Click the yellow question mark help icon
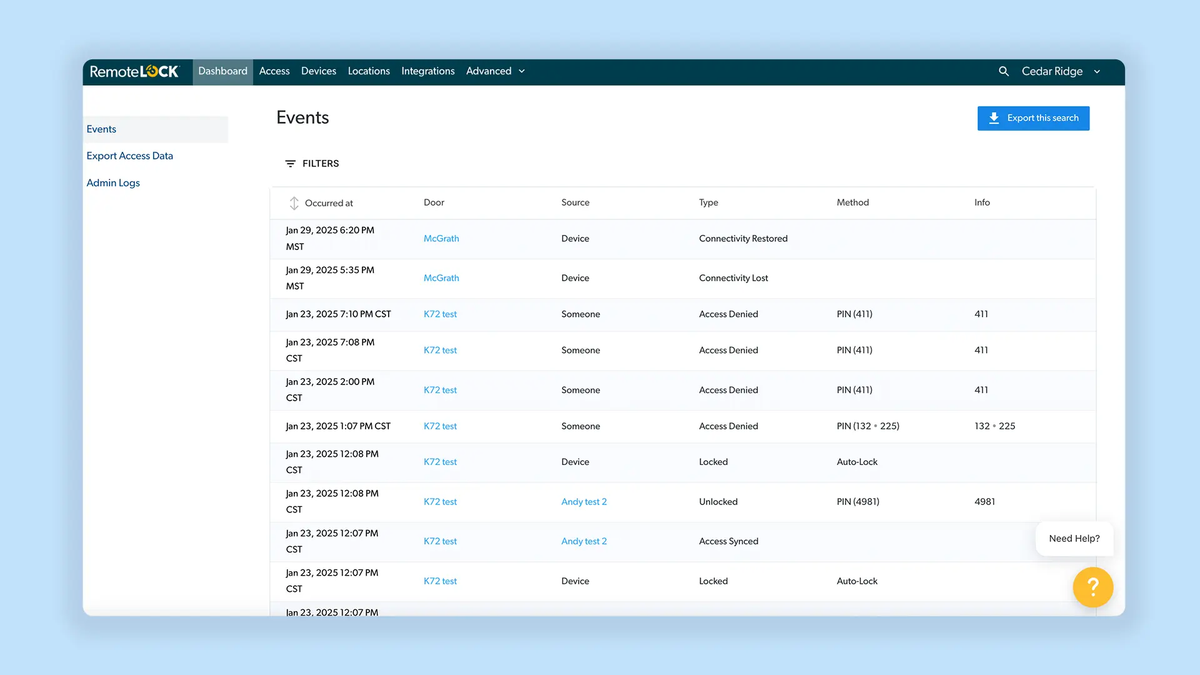Screen dimensions: 1200x675 pyautogui.click(x=1093, y=587)
